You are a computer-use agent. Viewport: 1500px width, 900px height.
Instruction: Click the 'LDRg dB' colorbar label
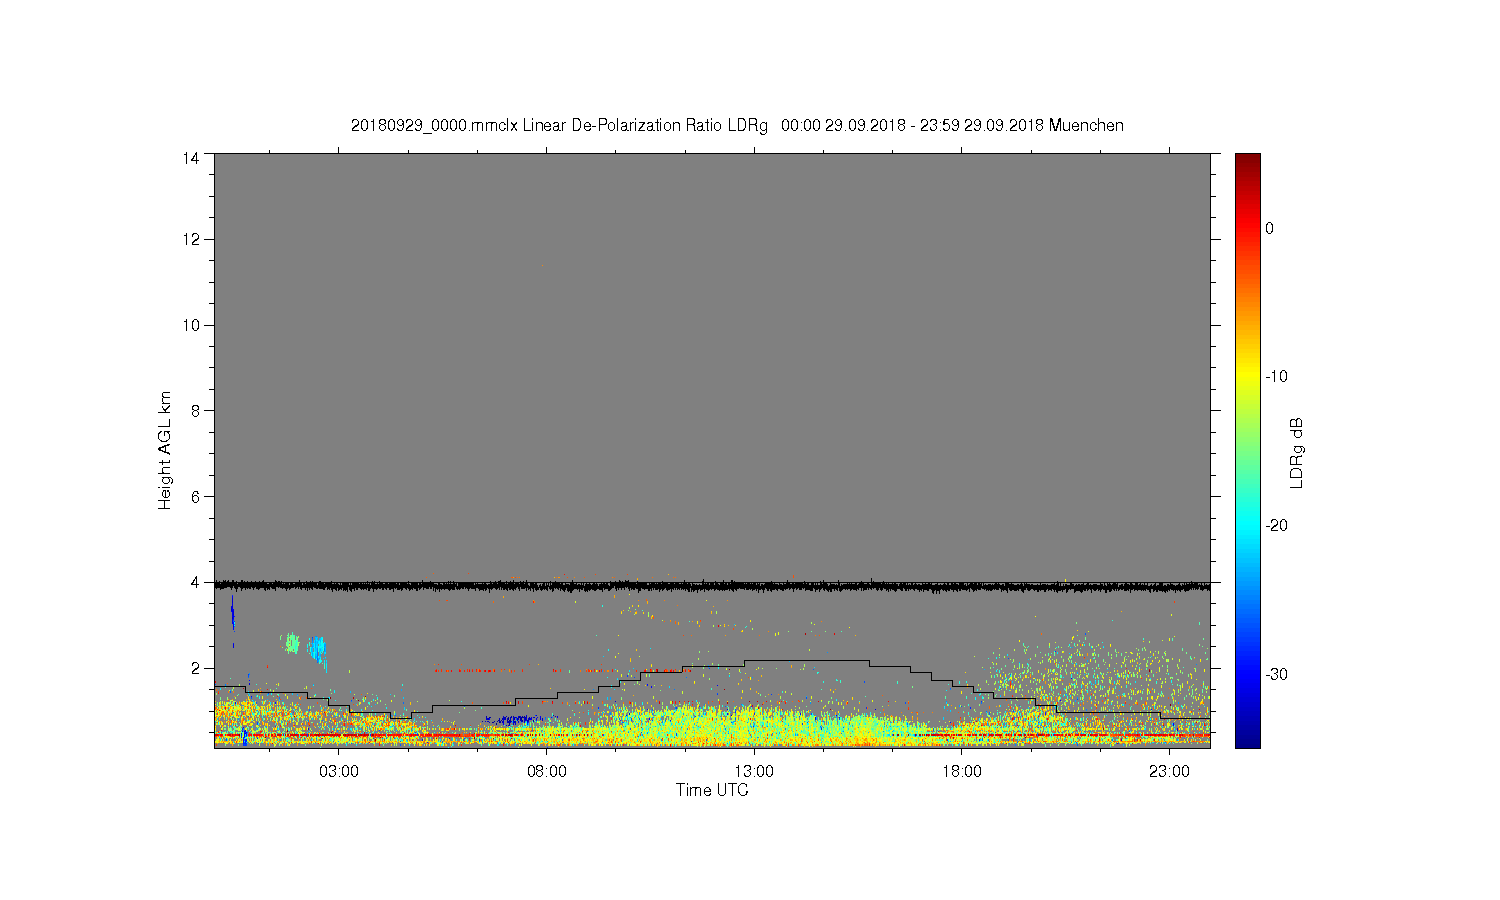point(1296,452)
